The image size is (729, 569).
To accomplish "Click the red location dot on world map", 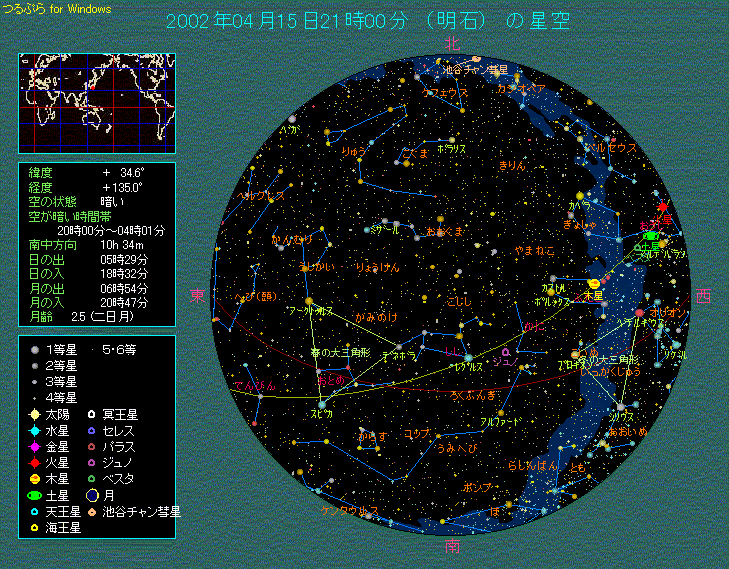I will [93, 87].
